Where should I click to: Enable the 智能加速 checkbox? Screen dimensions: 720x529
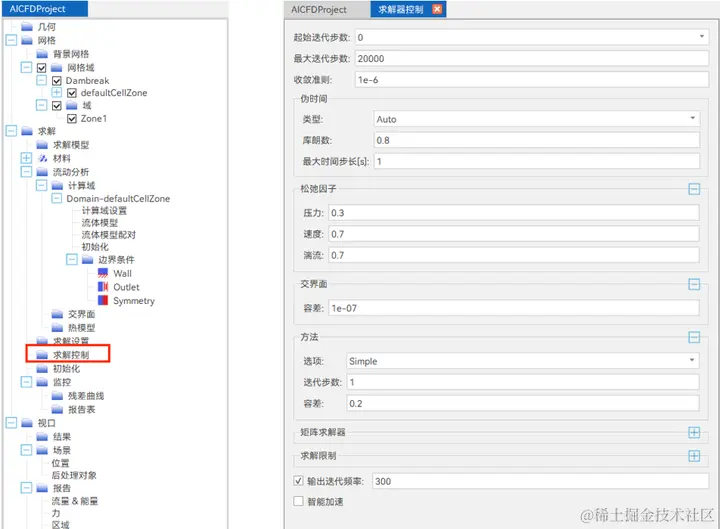click(298, 501)
